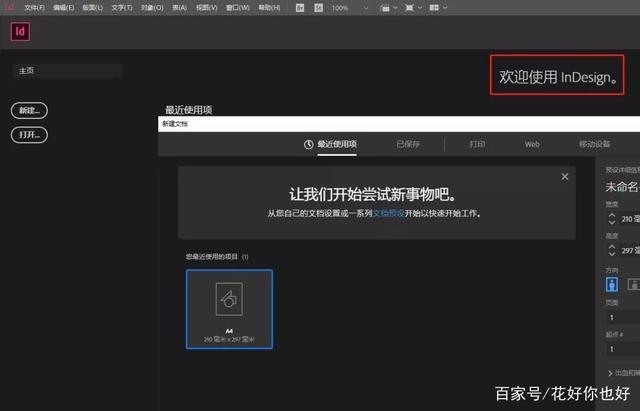Click the 最近使用项 heading on the home screen
This screenshot has width=640, height=411.
(x=189, y=110)
